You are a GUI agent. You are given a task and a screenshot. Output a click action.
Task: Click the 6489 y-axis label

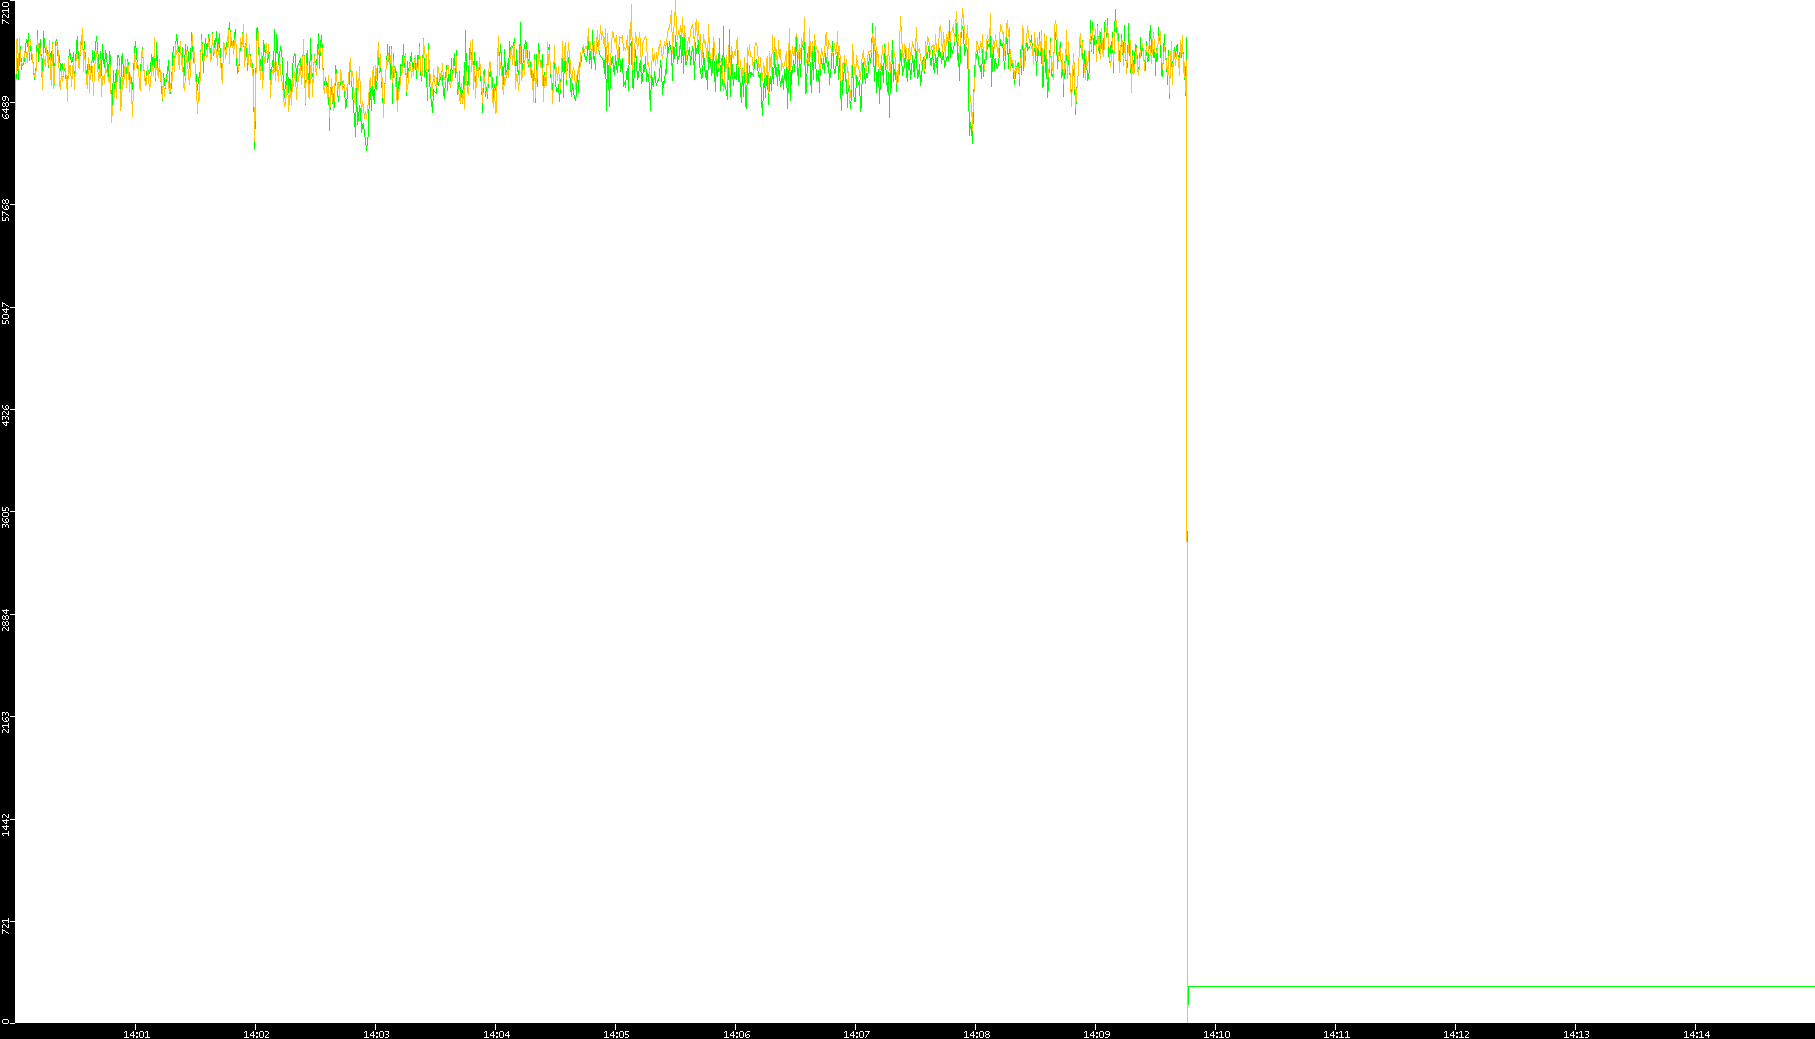pos(6,107)
